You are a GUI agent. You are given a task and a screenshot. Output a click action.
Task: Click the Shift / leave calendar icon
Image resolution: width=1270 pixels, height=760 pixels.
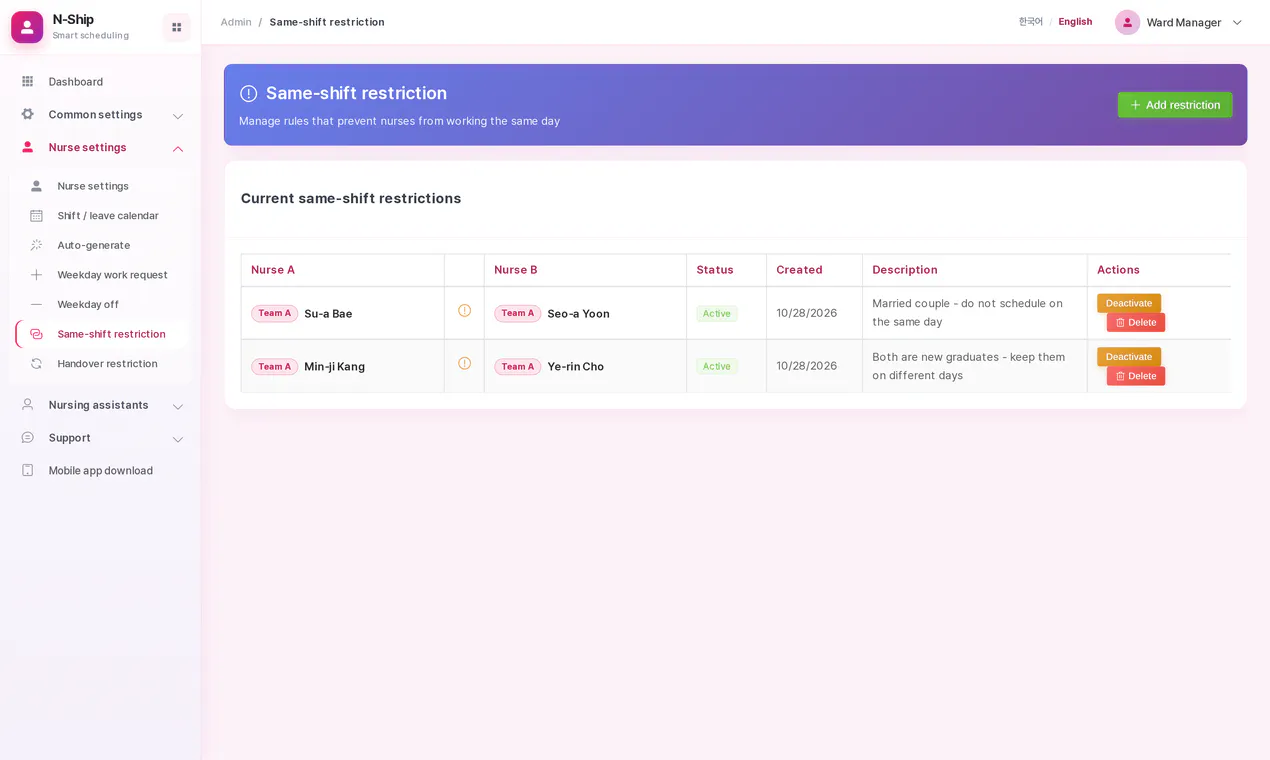click(36, 216)
